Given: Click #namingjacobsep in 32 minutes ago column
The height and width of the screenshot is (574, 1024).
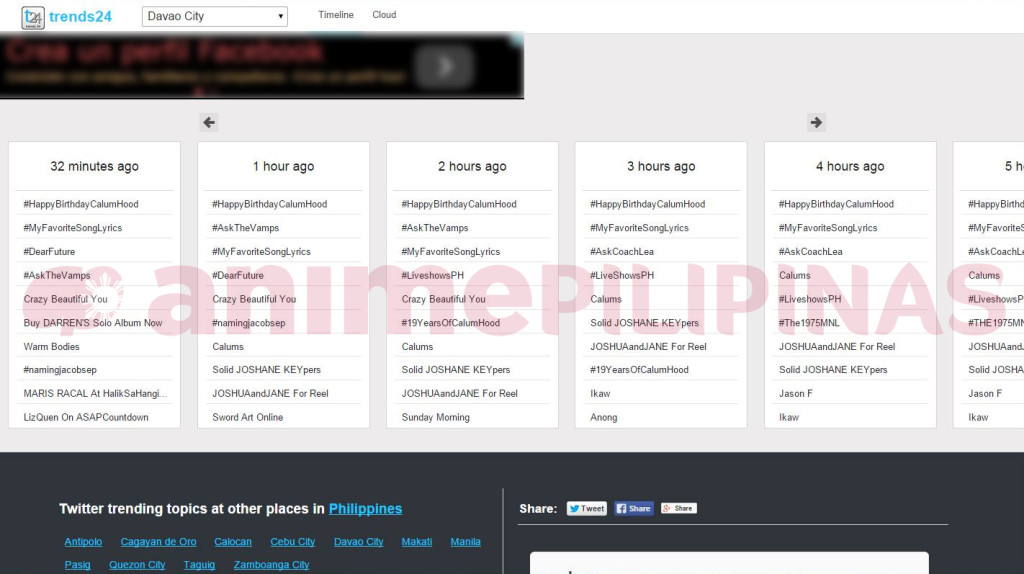Looking at the screenshot, I should [x=60, y=370].
